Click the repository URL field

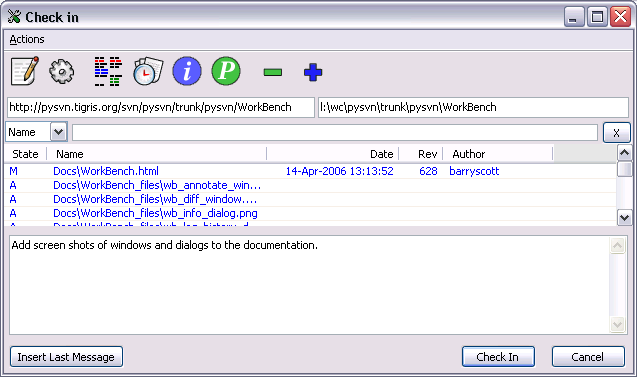161,107
